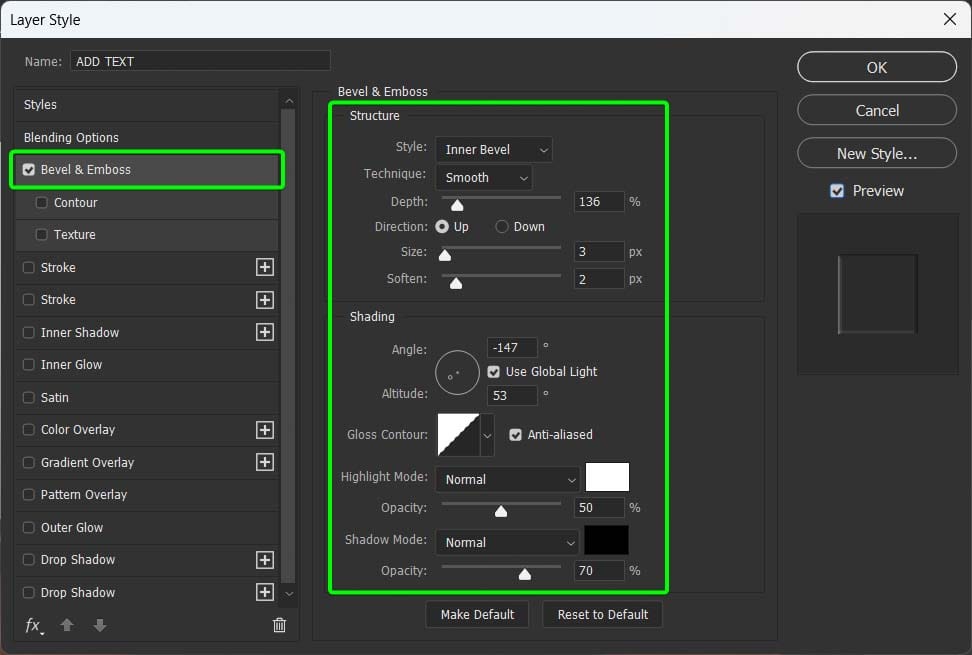972x655 pixels.
Task: Select the Pattern Overlay effect row
Action: (147, 495)
